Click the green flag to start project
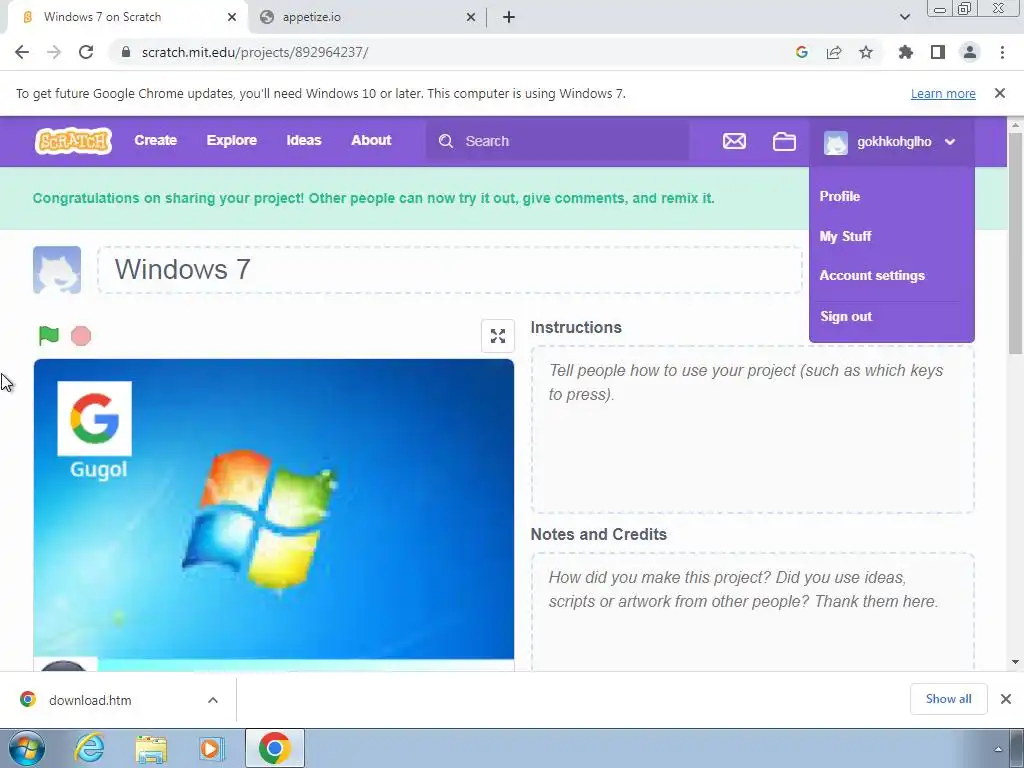 coord(49,336)
